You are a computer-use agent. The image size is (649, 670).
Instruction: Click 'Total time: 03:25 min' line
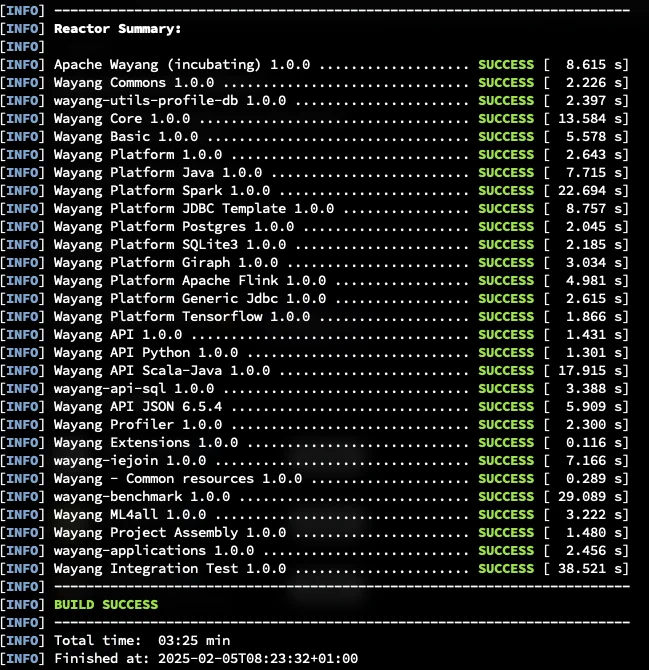tap(142, 641)
